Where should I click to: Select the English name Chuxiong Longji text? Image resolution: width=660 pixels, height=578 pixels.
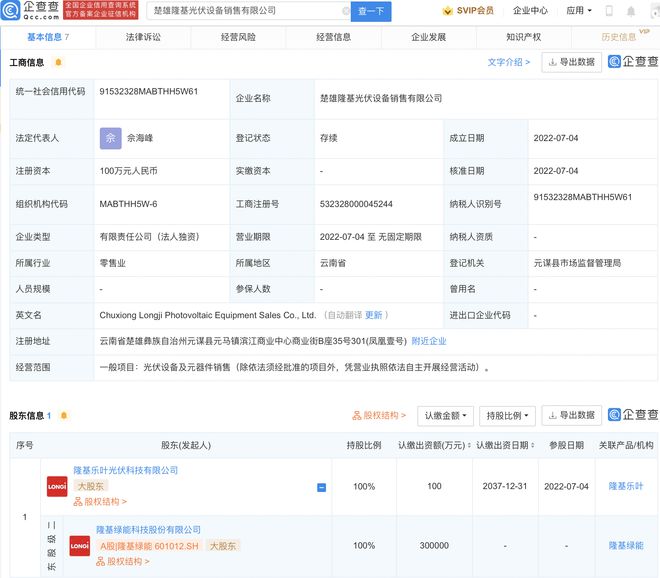point(208,315)
